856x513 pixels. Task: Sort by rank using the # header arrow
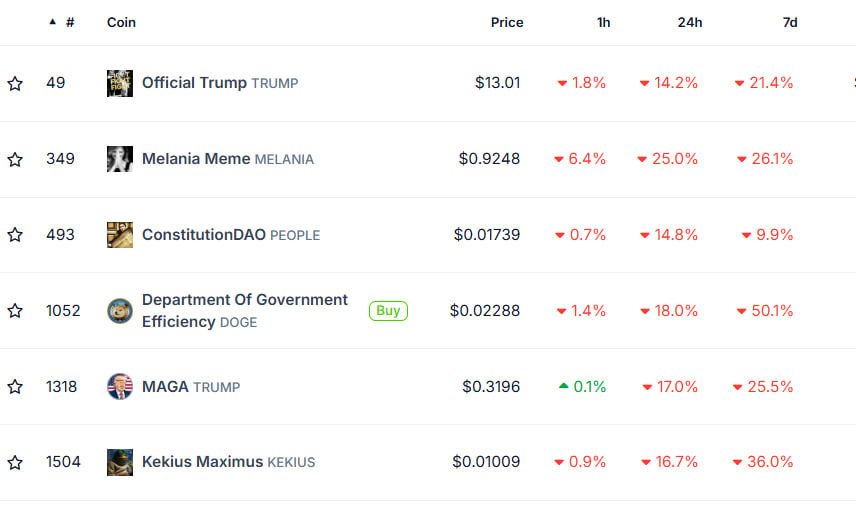[x=62, y=22]
